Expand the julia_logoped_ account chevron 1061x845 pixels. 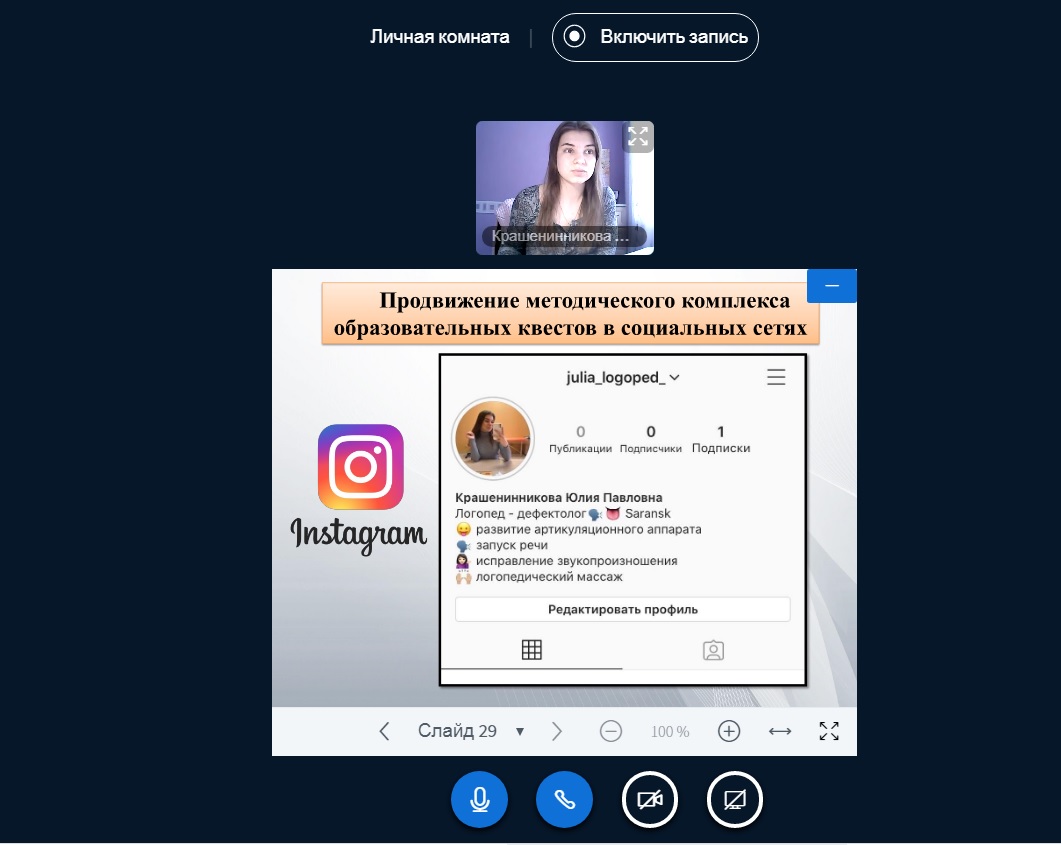coord(675,378)
